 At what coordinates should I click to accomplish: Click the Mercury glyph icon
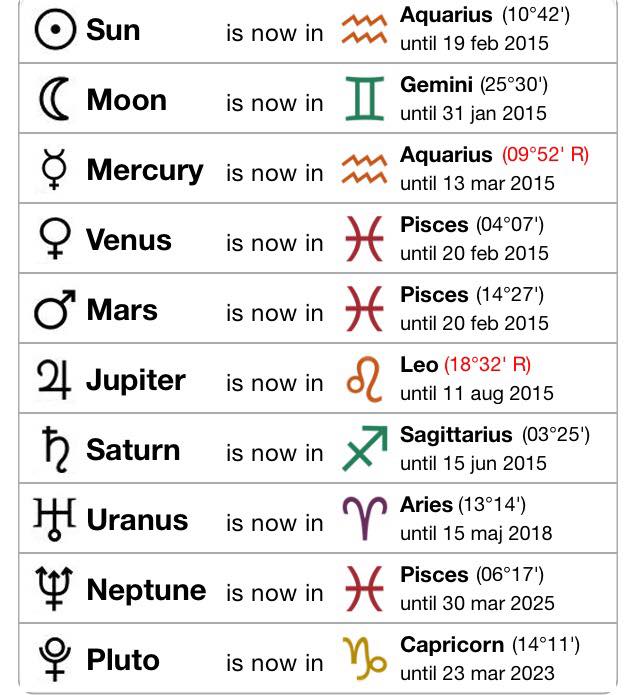tap(54, 169)
